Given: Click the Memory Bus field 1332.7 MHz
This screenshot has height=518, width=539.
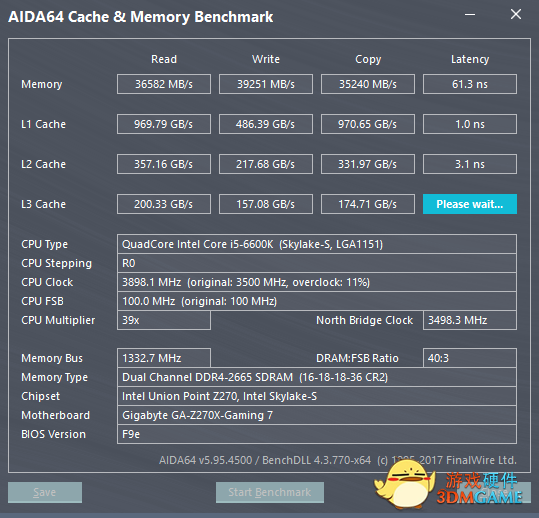Looking at the screenshot, I should point(164,358).
